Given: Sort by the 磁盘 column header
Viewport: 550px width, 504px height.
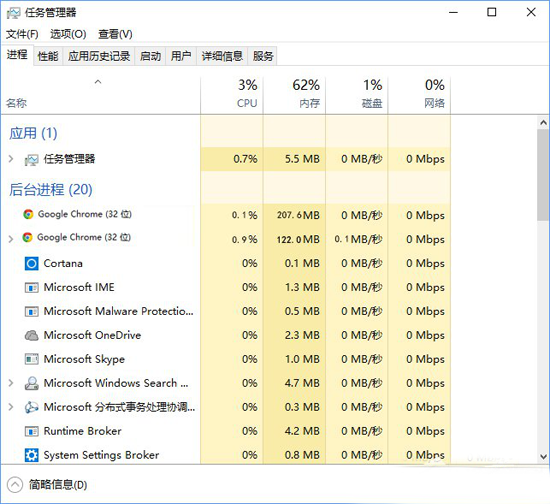Looking at the screenshot, I should click(357, 95).
